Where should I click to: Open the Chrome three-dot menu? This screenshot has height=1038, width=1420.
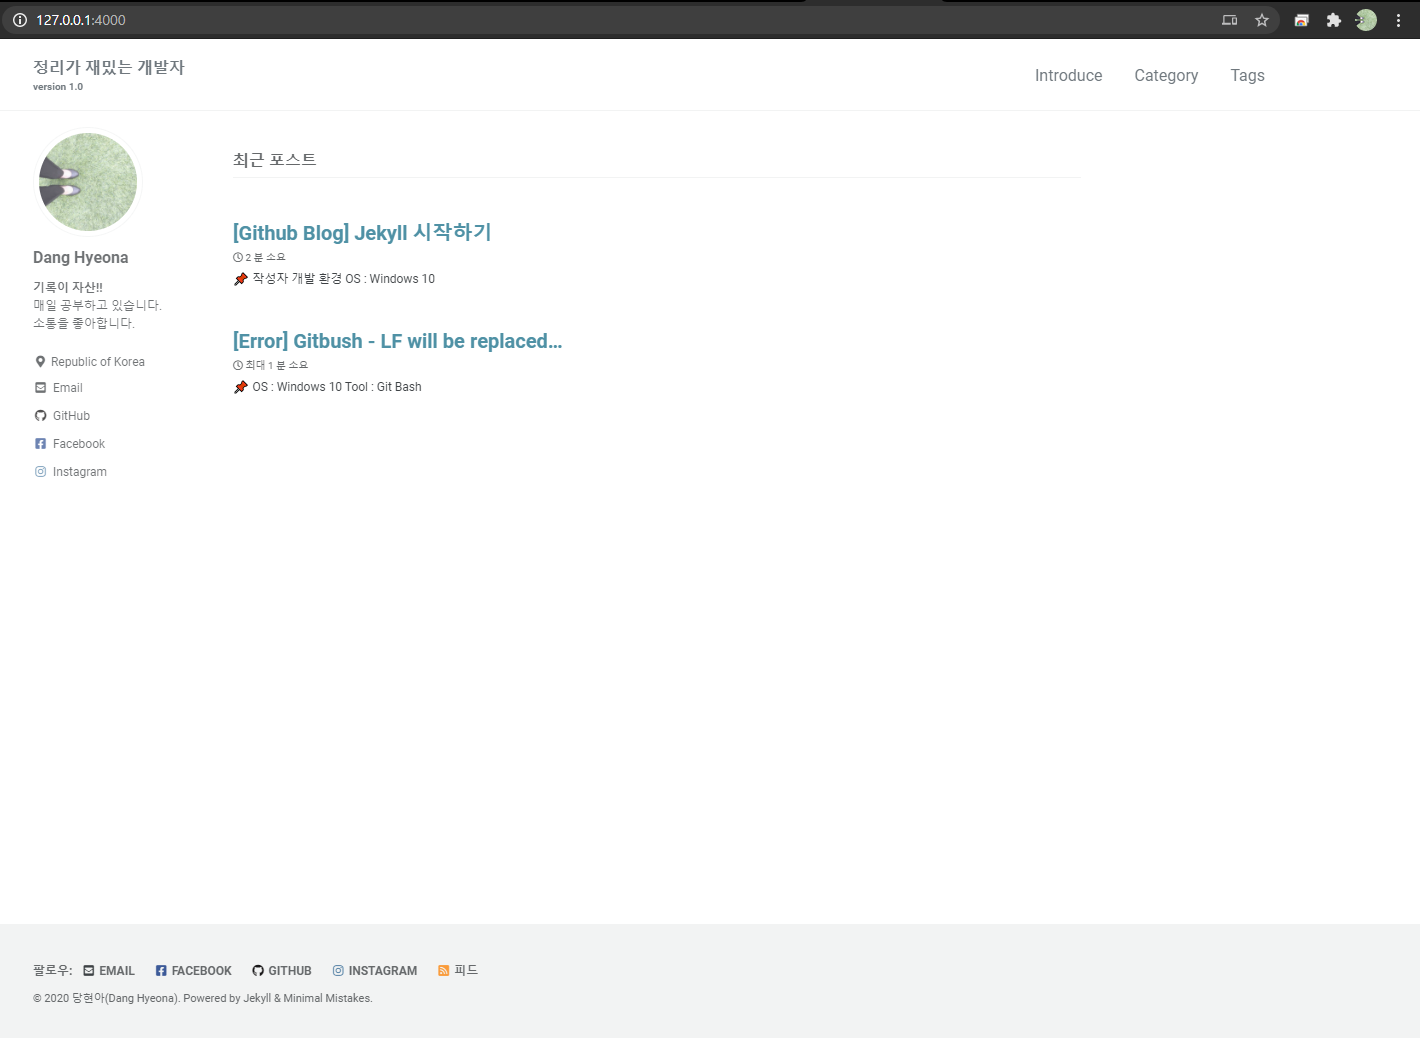click(x=1398, y=20)
